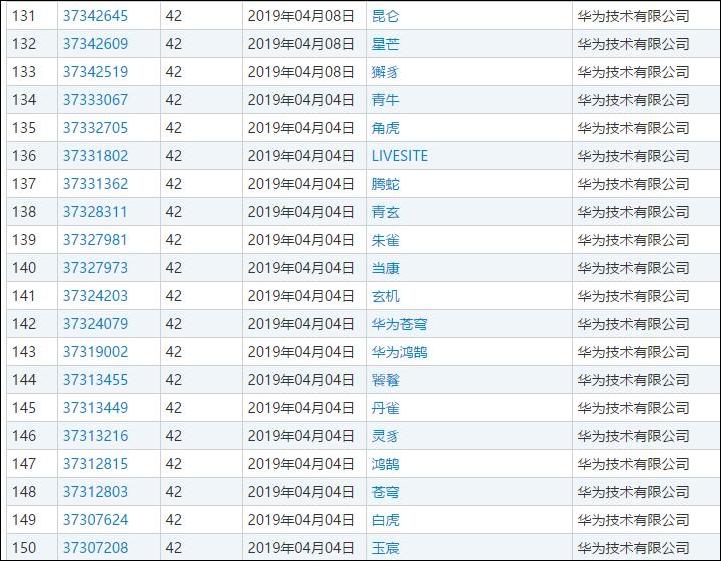Open the 华为鸿鹄 trademark entry

(400, 352)
